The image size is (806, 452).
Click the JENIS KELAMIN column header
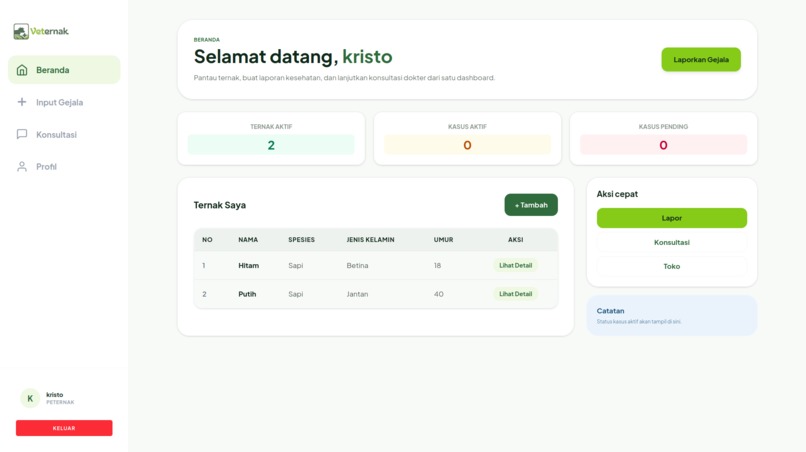370,240
